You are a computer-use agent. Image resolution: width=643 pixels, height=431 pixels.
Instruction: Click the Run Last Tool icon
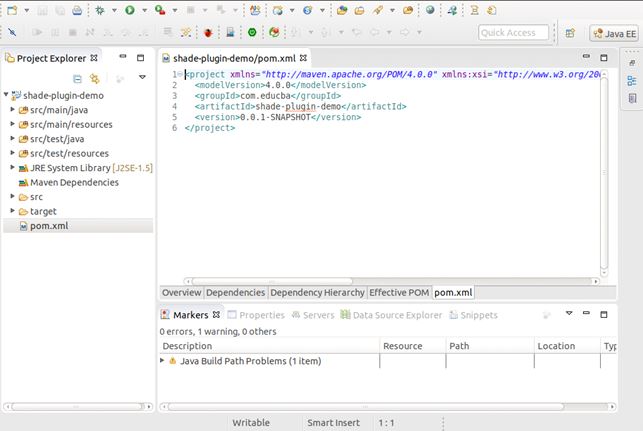coord(160,10)
